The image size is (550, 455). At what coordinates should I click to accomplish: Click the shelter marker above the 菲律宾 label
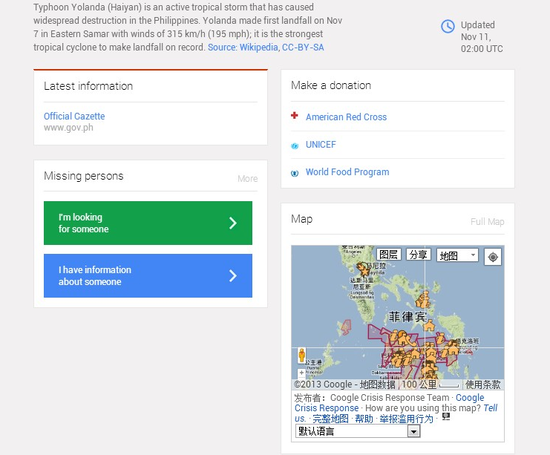coord(423,300)
